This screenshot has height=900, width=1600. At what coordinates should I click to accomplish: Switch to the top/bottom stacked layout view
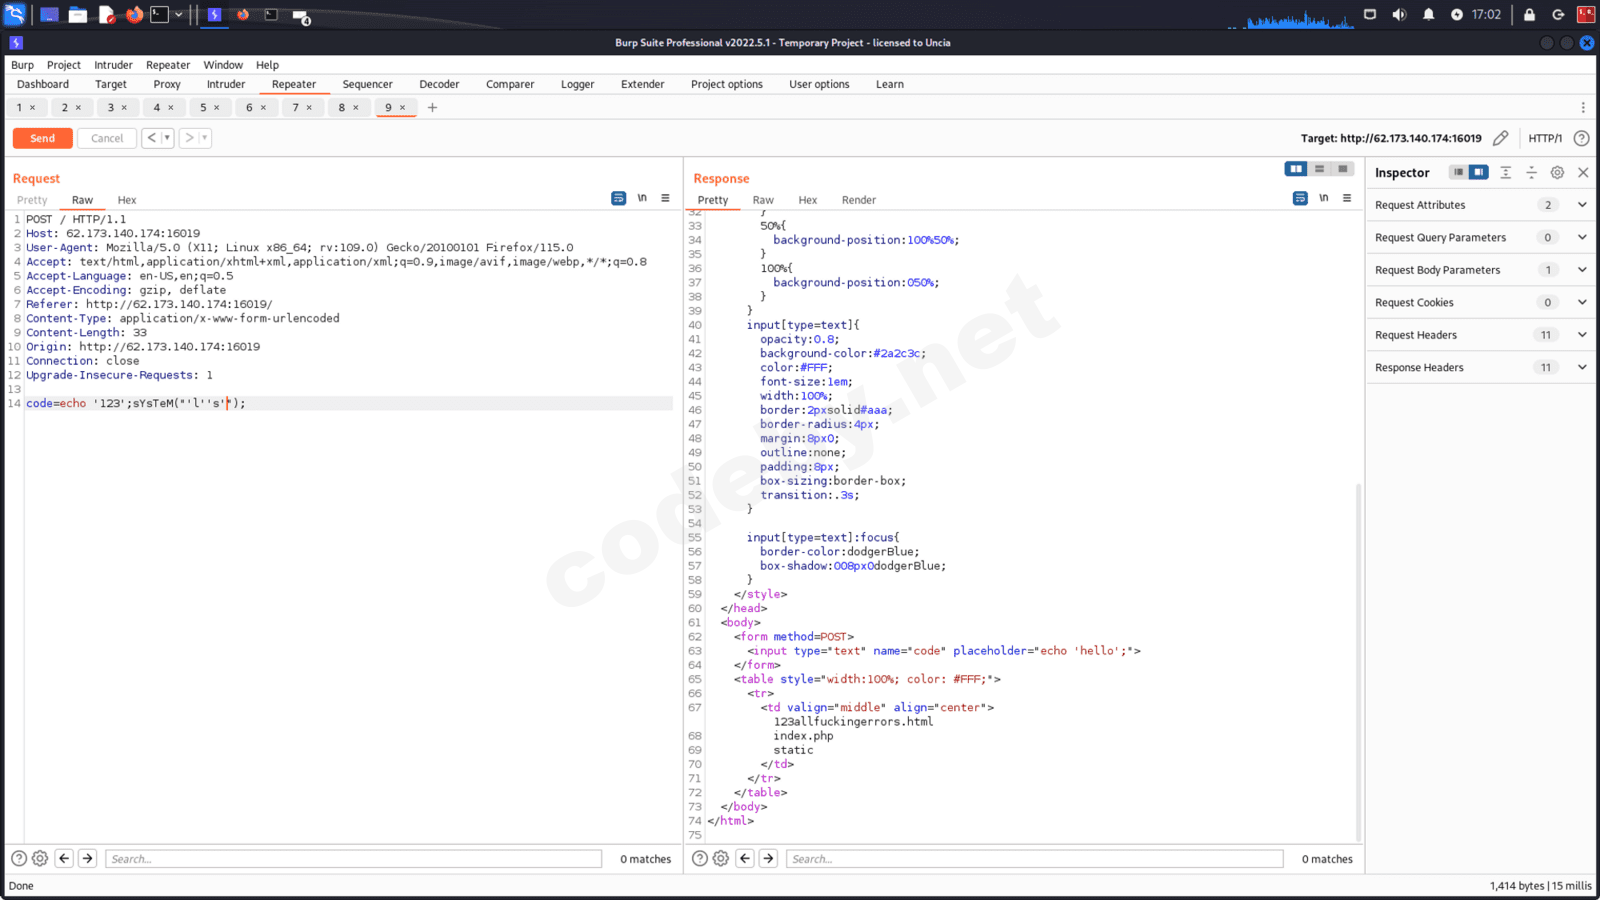click(x=1319, y=169)
